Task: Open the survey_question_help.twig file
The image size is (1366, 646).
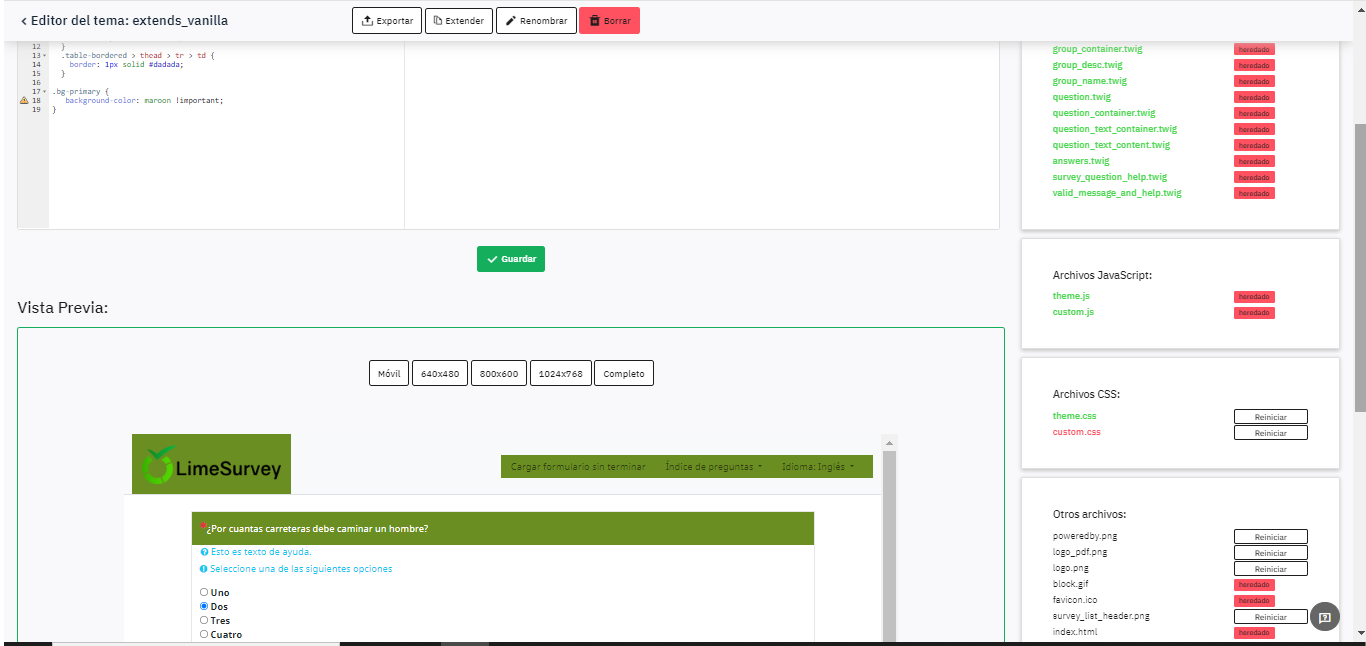Action: click(1109, 177)
